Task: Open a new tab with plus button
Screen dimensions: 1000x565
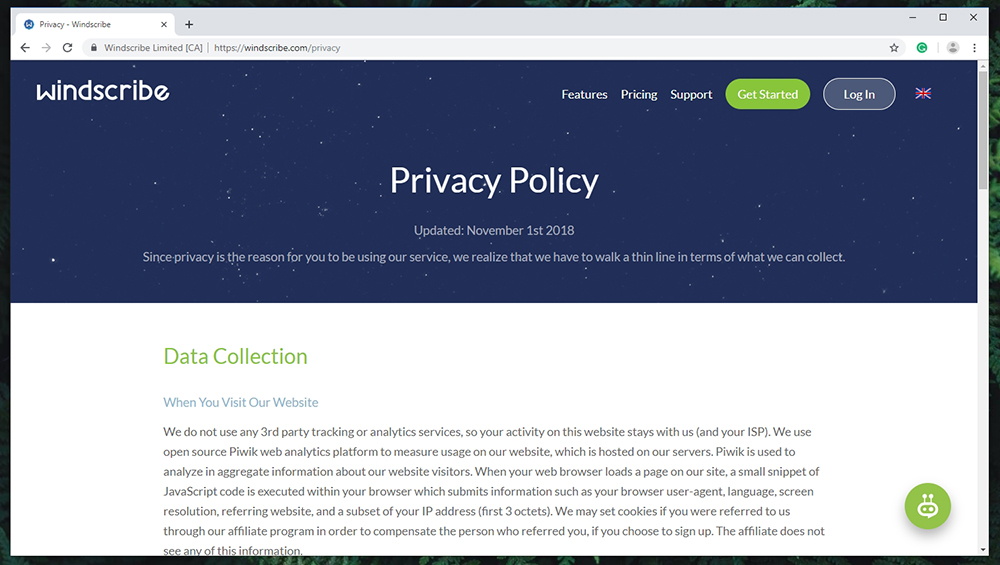Action: (x=189, y=24)
